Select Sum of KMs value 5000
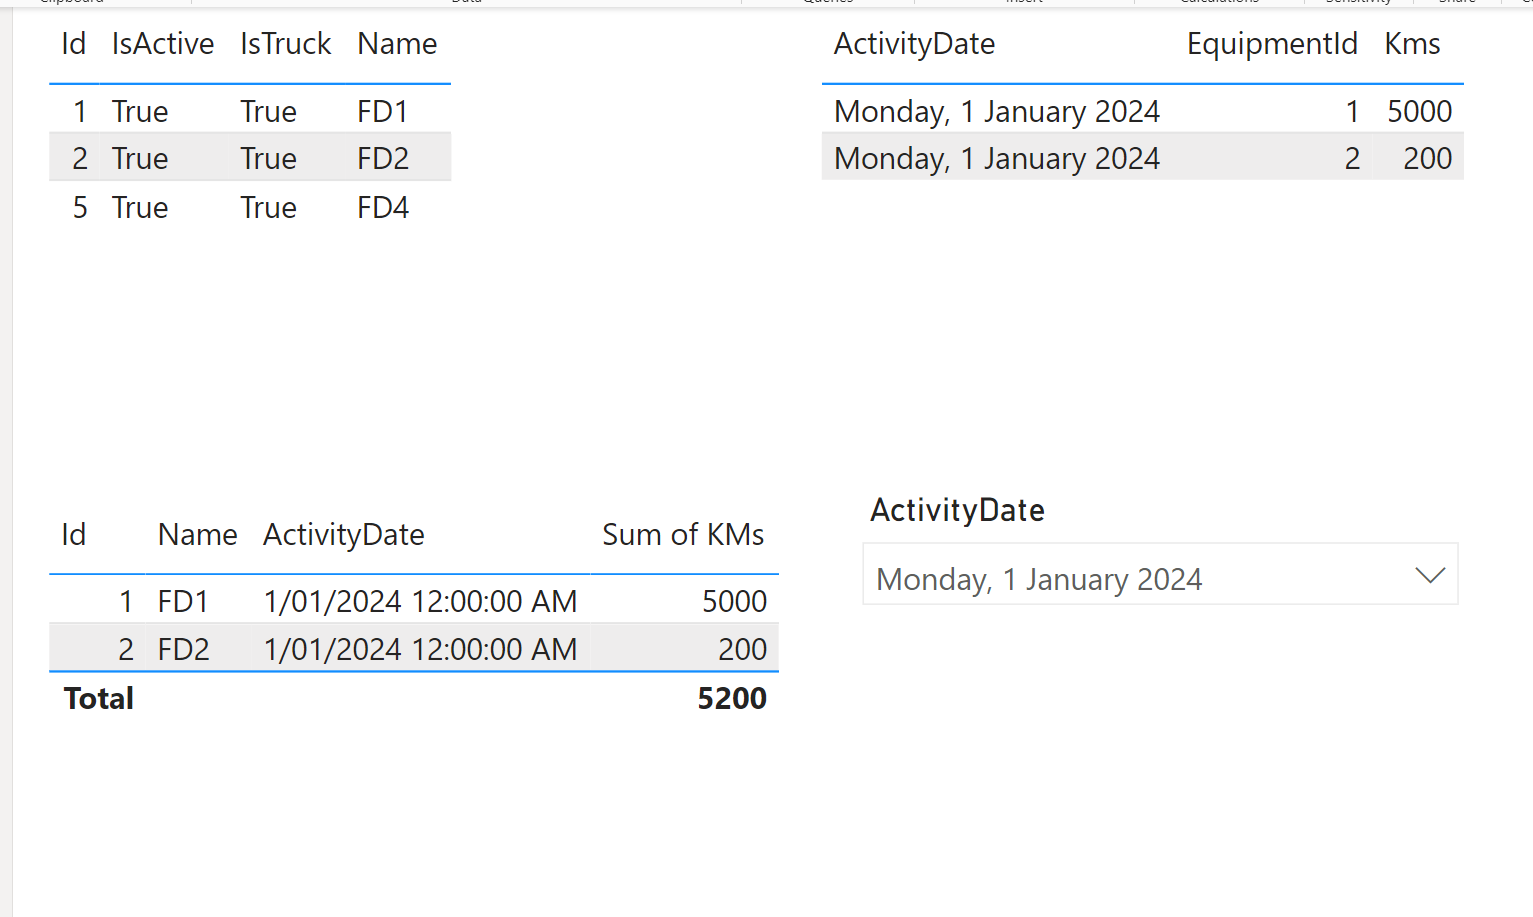Viewport: 1533px width, 917px height. (x=734, y=602)
